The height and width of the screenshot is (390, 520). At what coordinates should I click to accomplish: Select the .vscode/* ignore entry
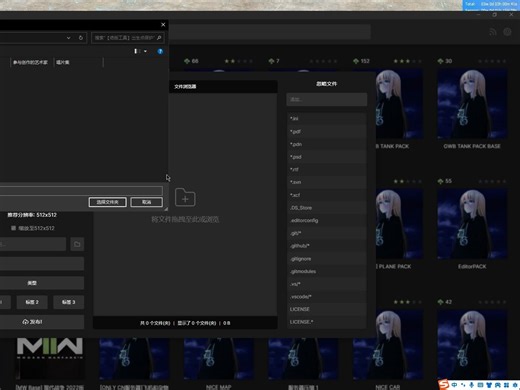point(327,297)
